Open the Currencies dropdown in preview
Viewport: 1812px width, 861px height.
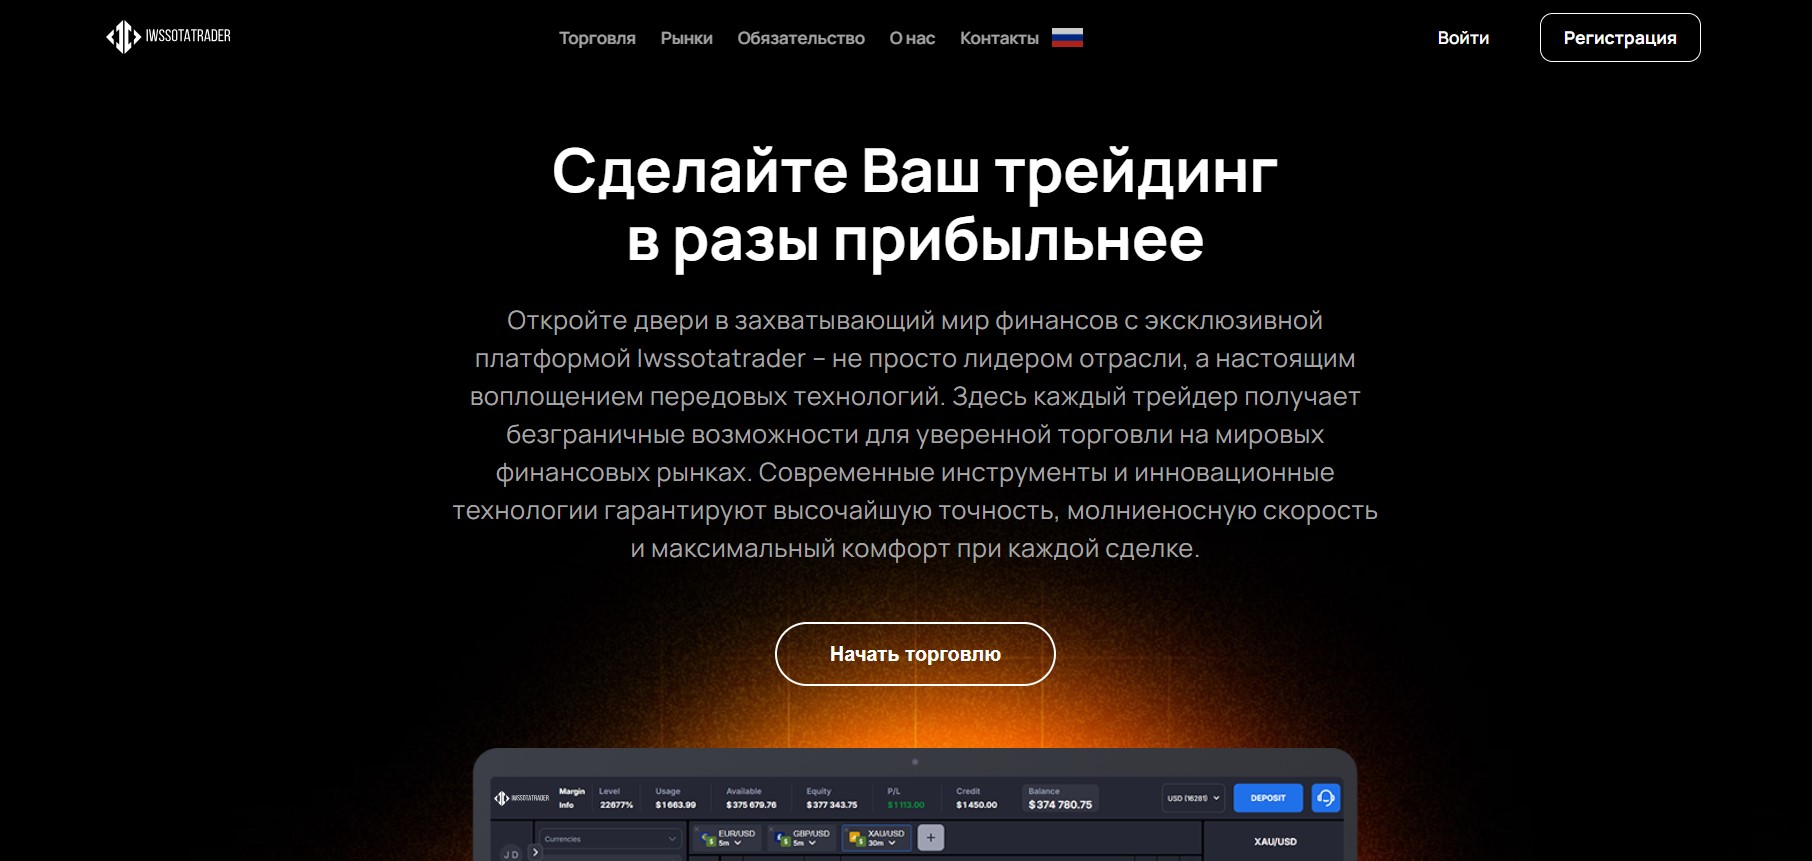(610, 839)
